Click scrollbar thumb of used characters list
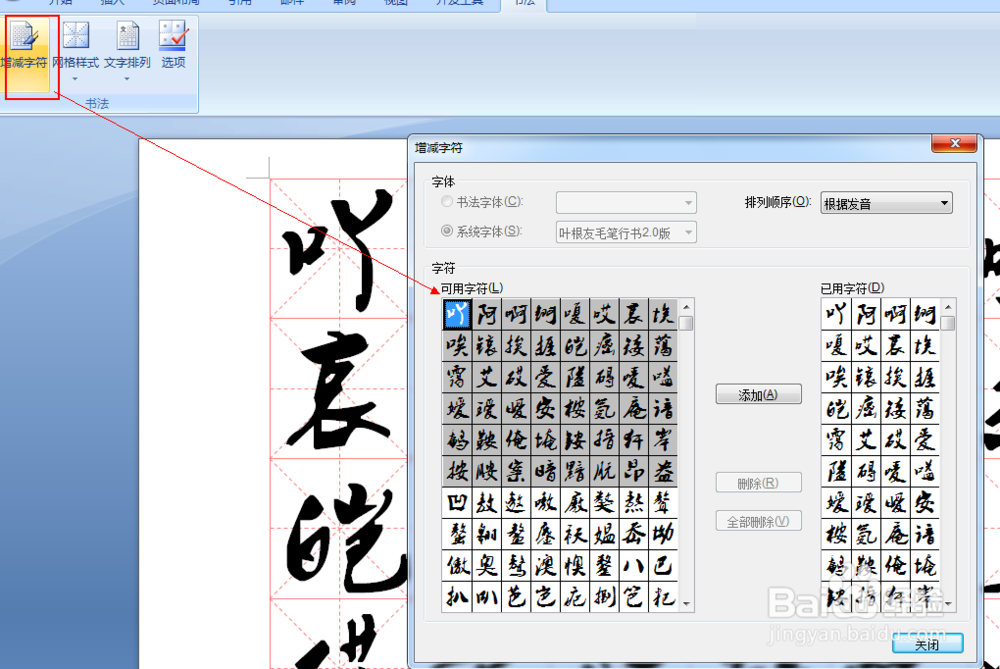 point(948,323)
